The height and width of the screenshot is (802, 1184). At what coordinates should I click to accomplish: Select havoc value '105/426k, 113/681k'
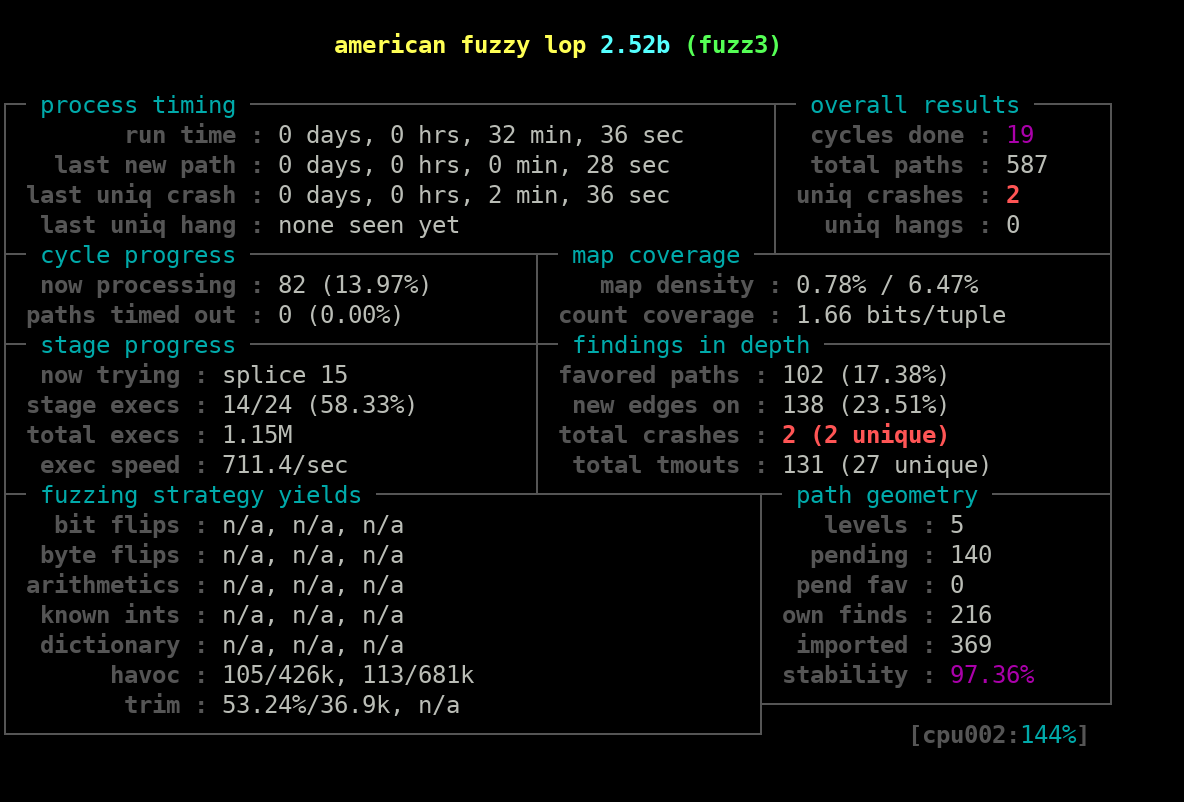pyautogui.click(x=348, y=675)
